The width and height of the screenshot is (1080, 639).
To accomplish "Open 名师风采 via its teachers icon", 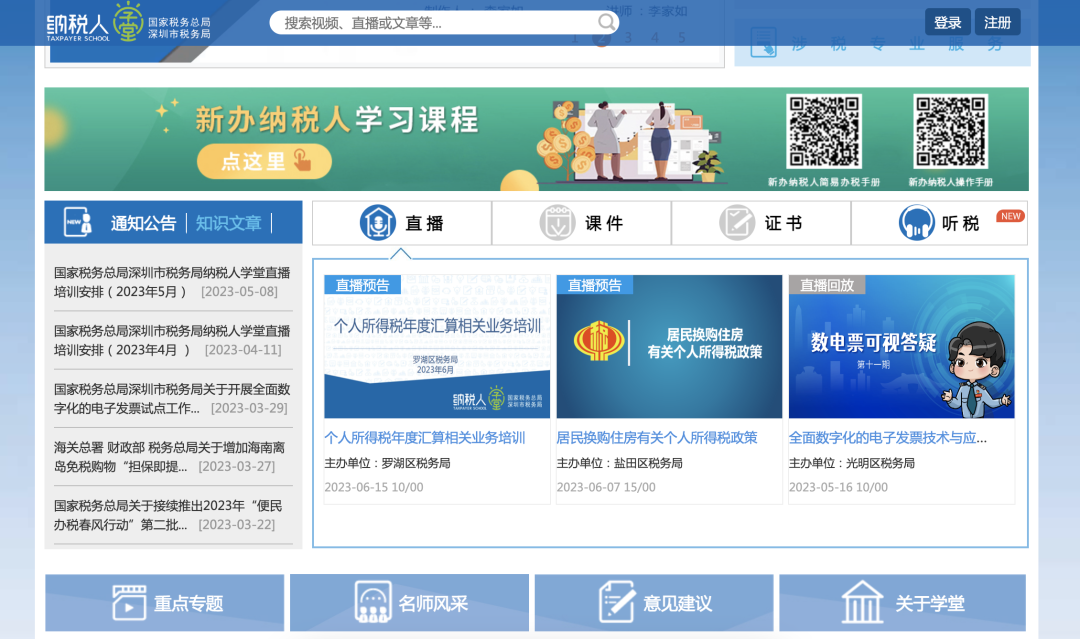I will [373, 602].
